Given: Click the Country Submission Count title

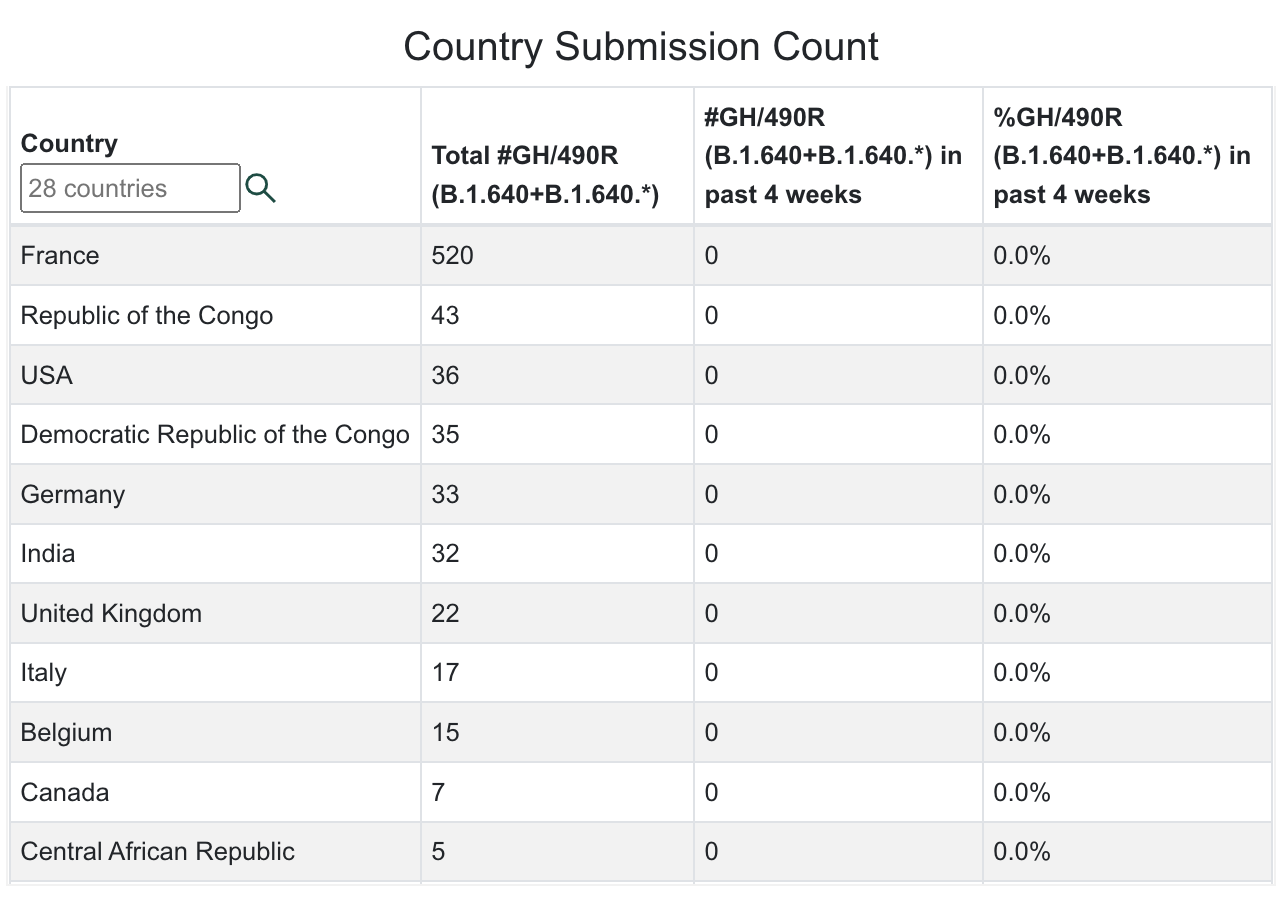Looking at the screenshot, I should coord(641,47).
